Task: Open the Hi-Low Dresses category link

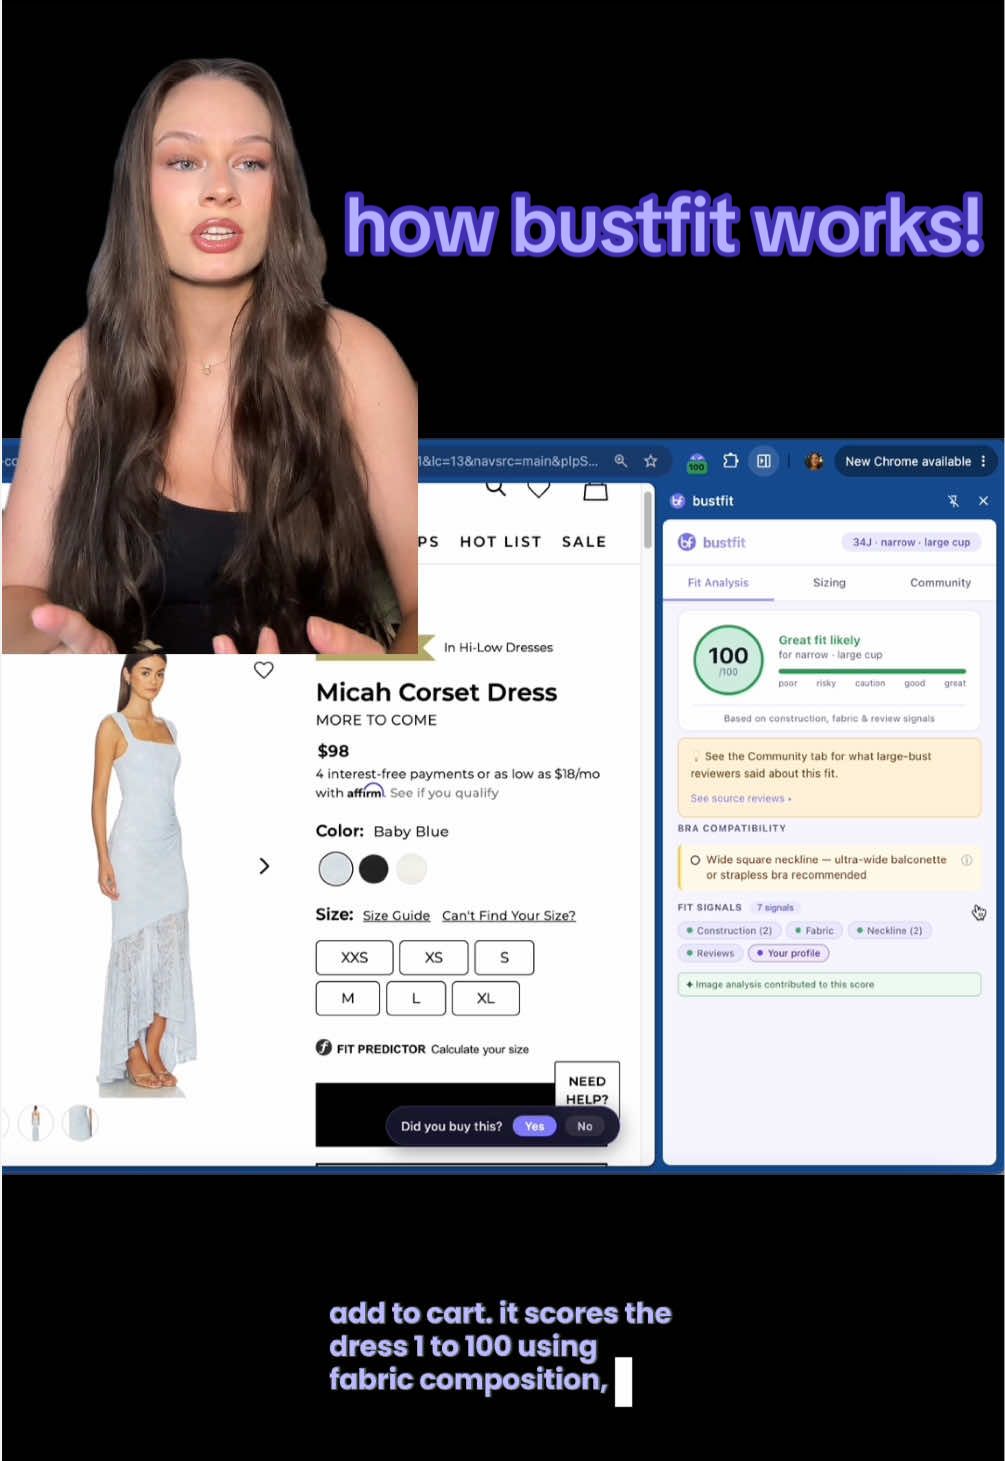Action: [x=498, y=647]
